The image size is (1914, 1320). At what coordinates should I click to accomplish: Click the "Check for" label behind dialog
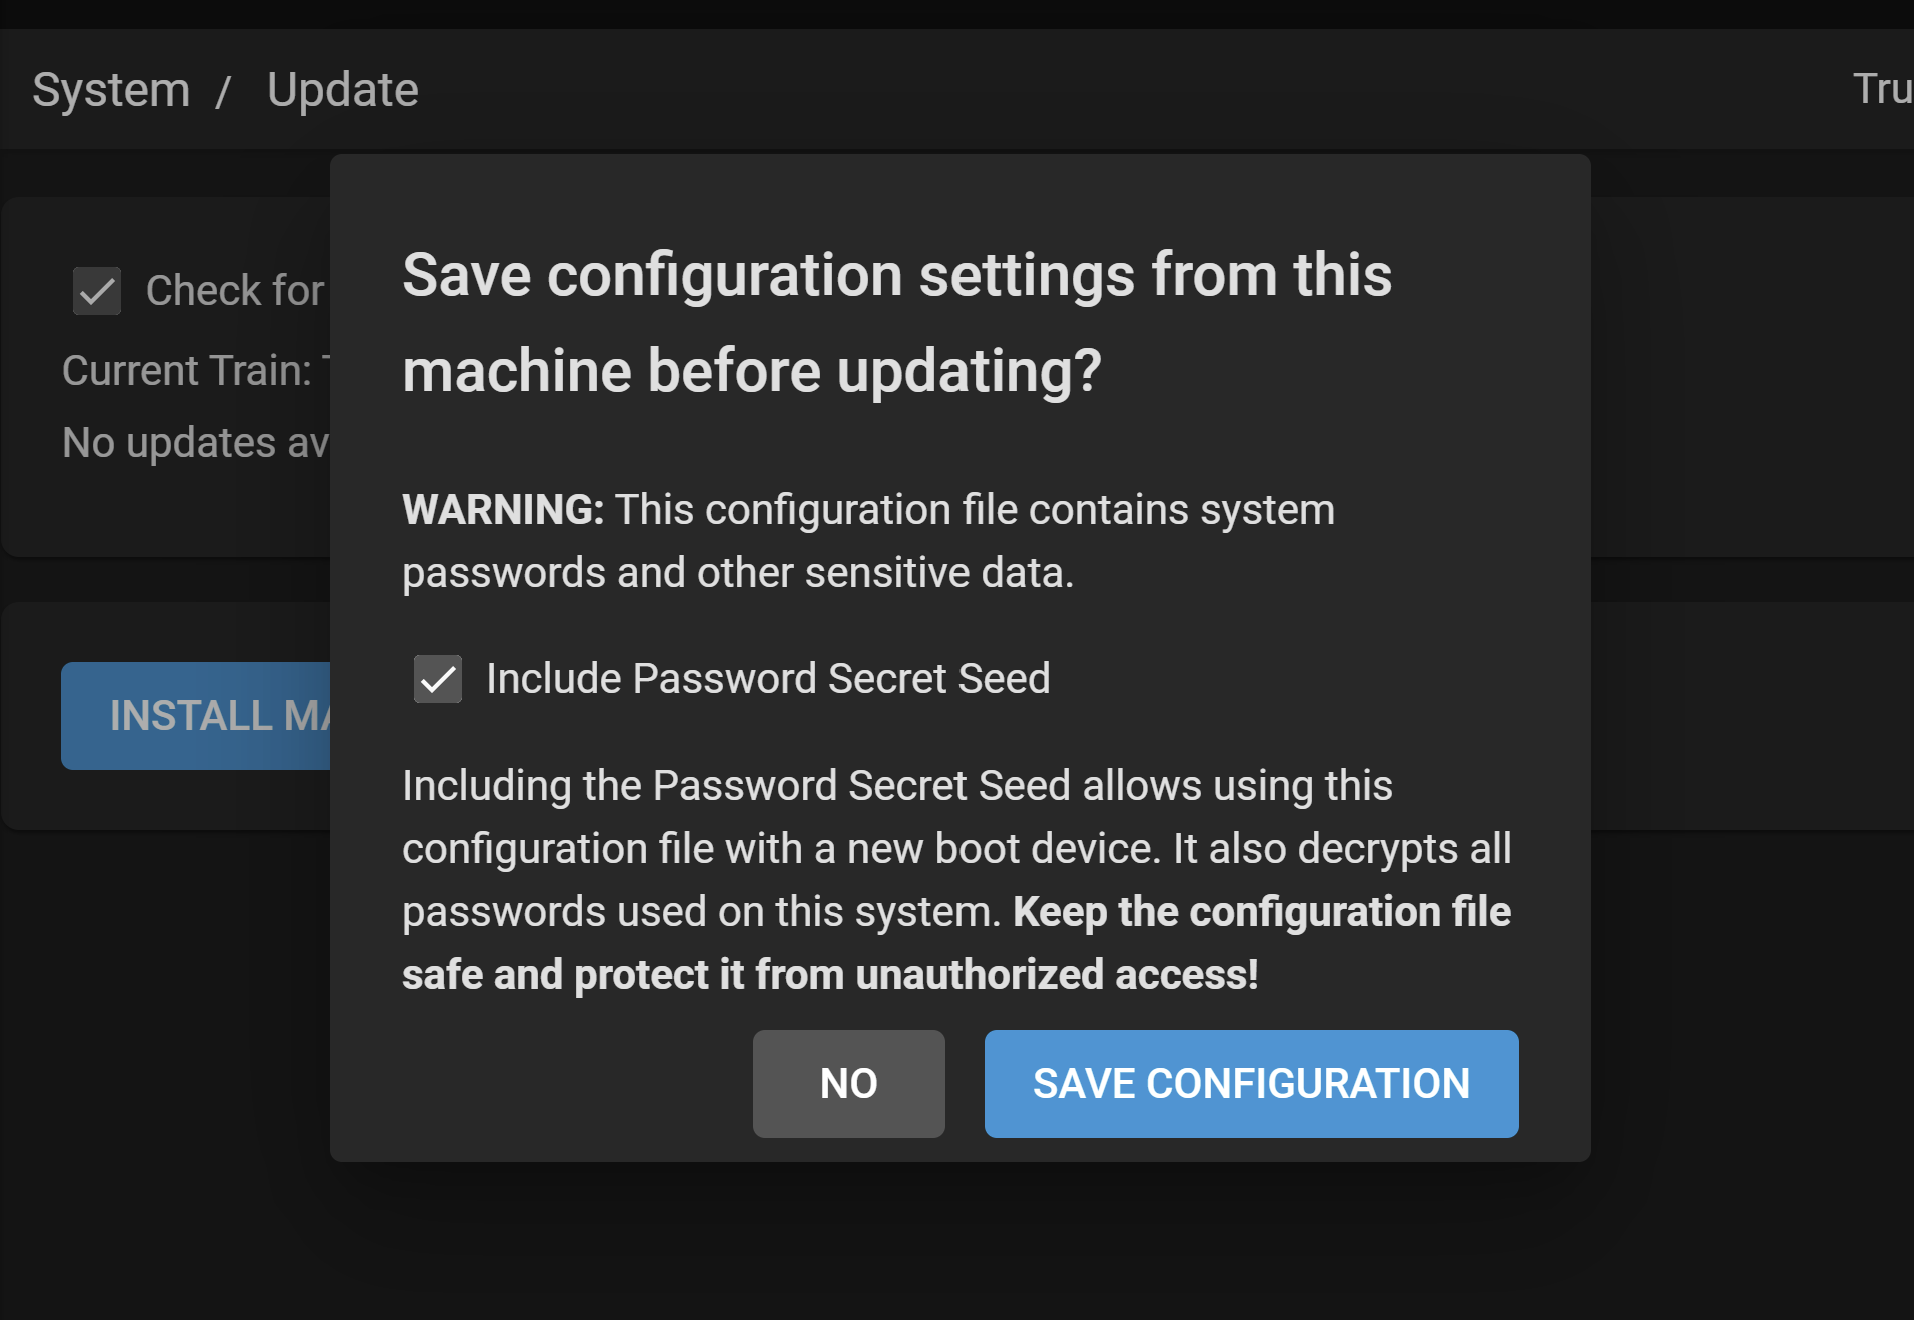pyautogui.click(x=234, y=291)
